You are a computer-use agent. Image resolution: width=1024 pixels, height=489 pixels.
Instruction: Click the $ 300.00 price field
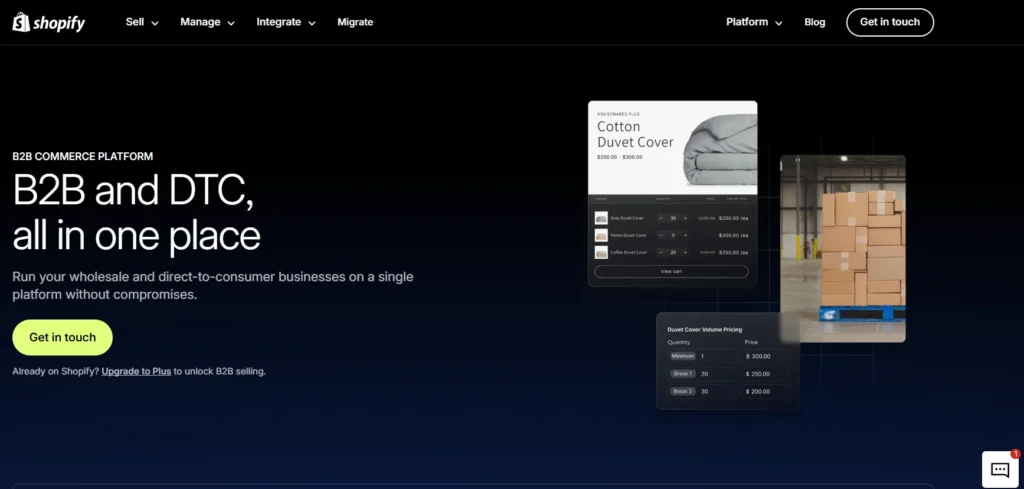765,356
